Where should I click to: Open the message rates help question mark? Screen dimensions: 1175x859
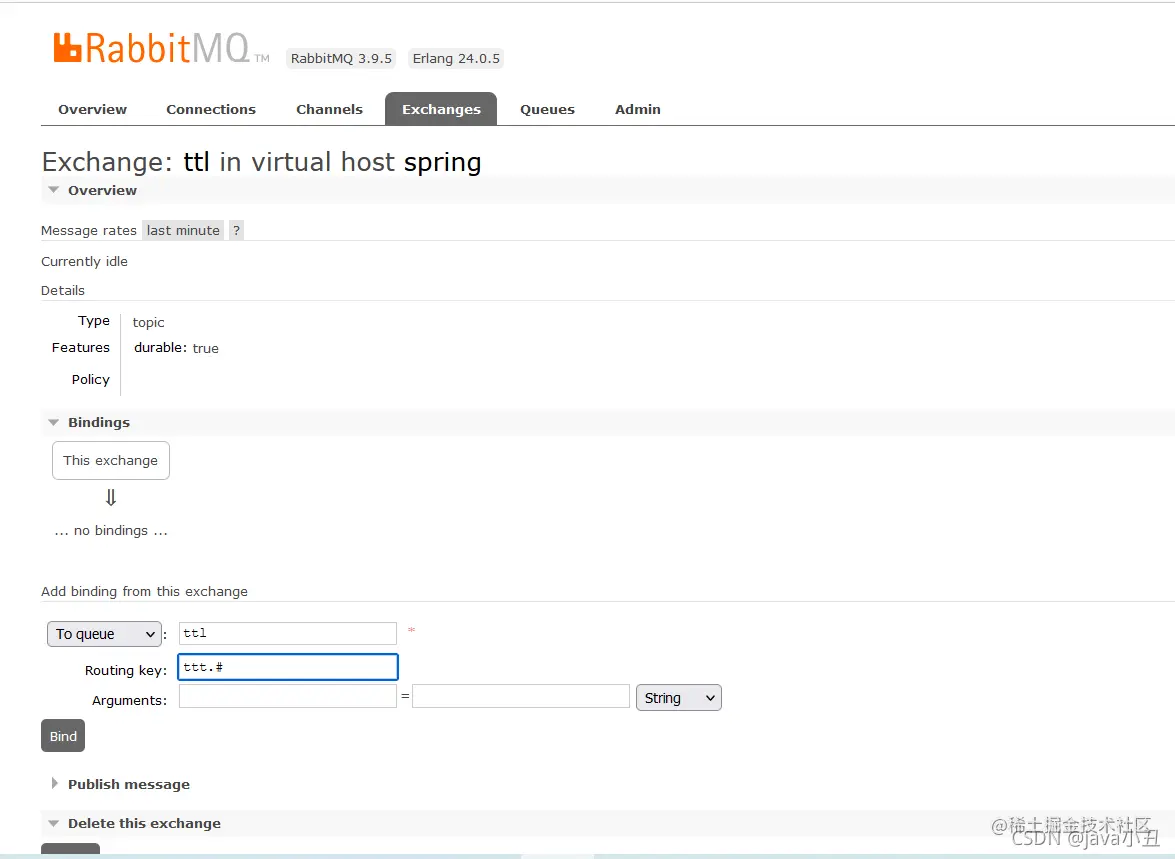236,230
